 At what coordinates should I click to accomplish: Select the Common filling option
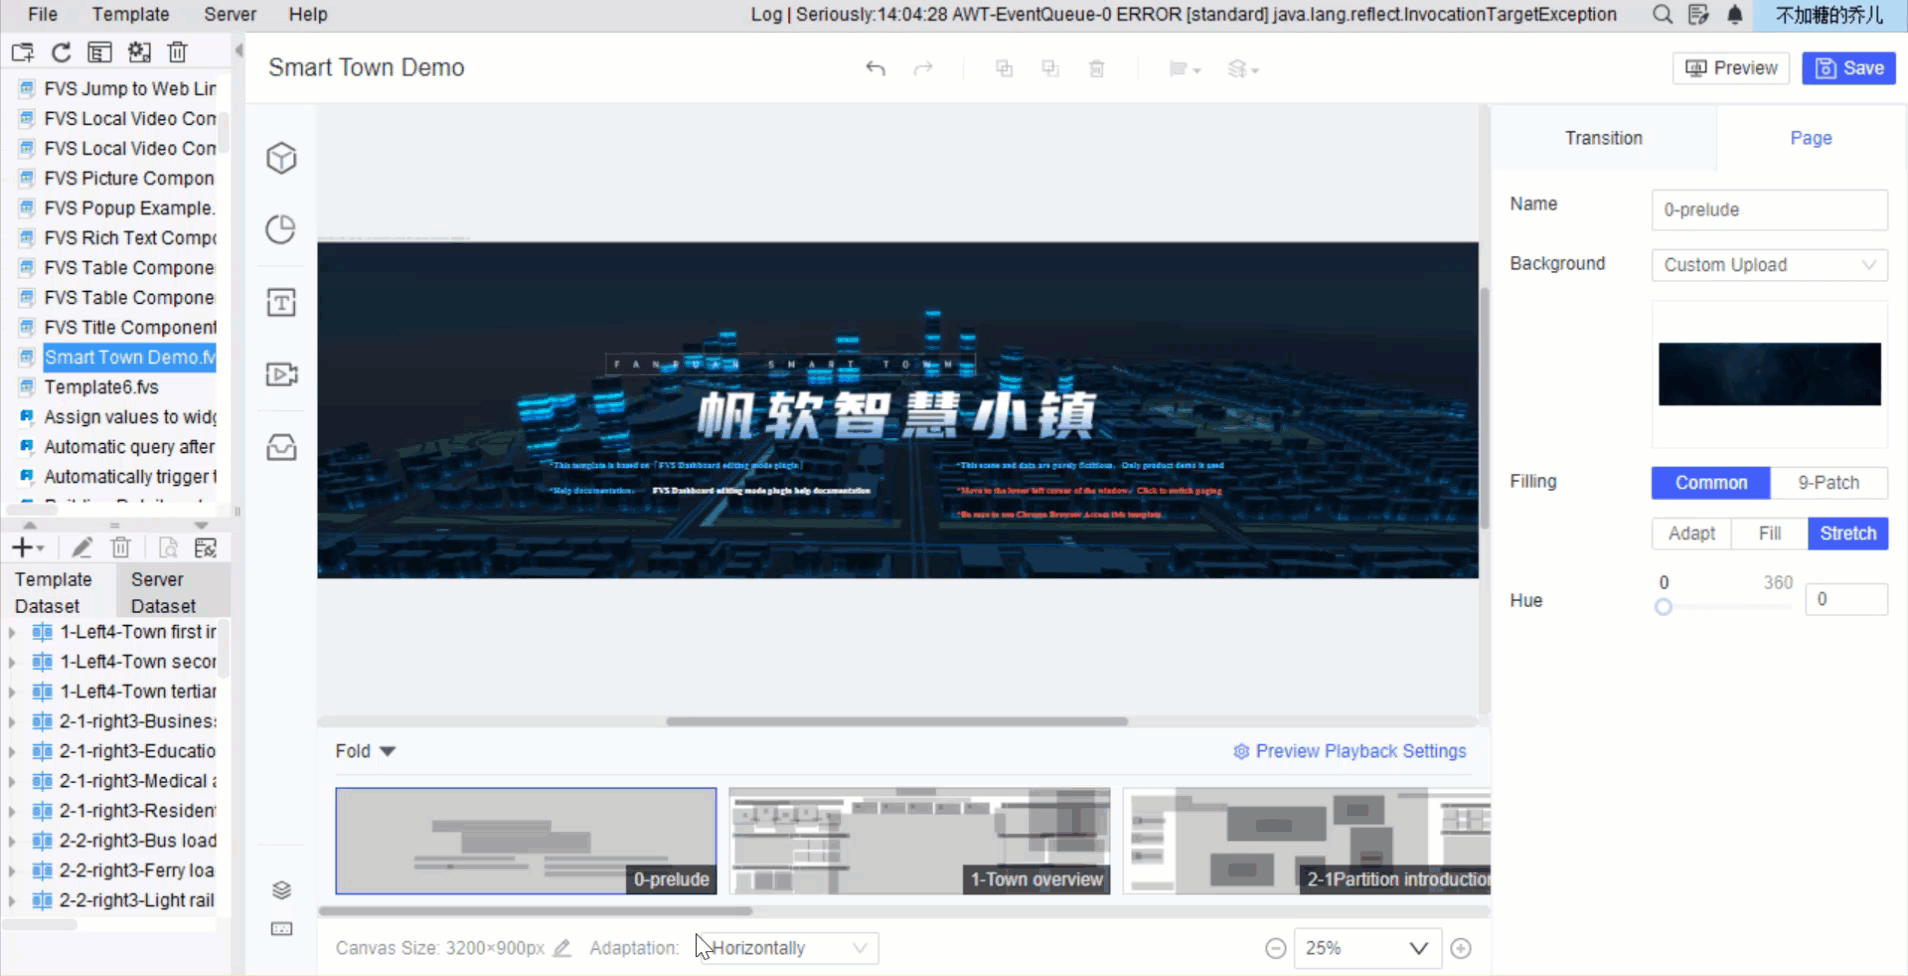(x=1711, y=482)
